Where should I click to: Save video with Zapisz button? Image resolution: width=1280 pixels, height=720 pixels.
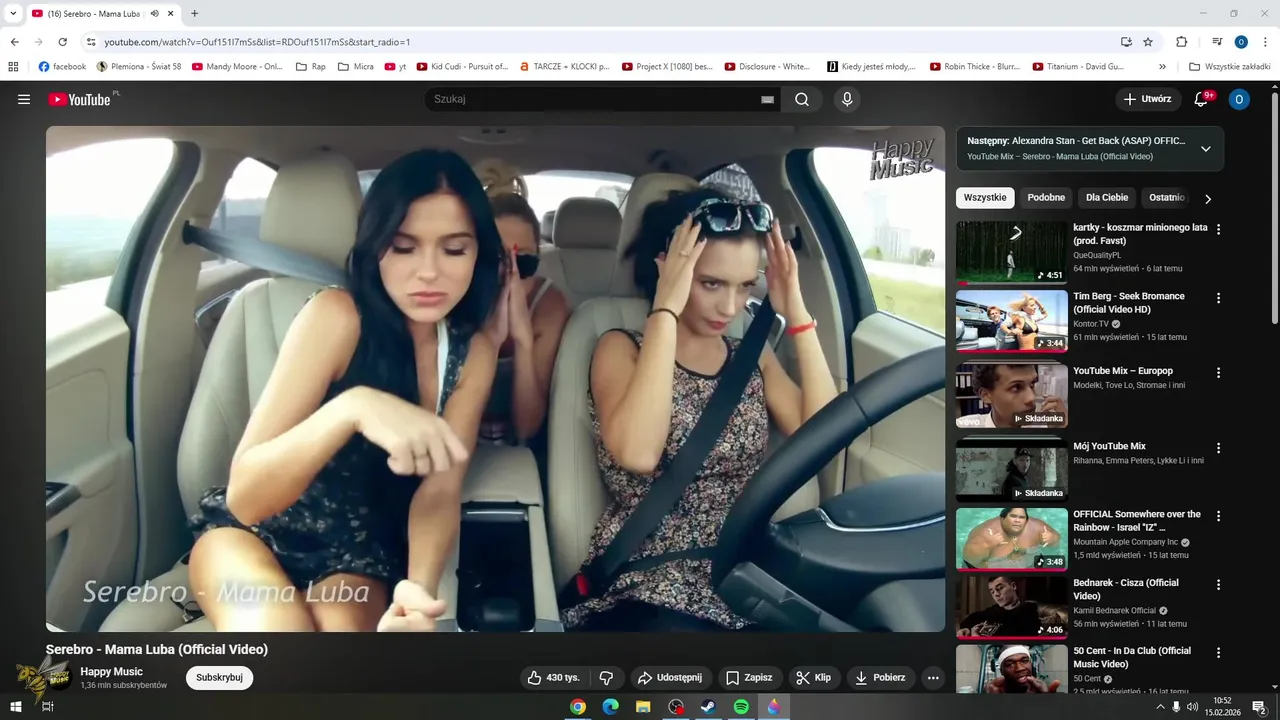click(x=749, y=677)
